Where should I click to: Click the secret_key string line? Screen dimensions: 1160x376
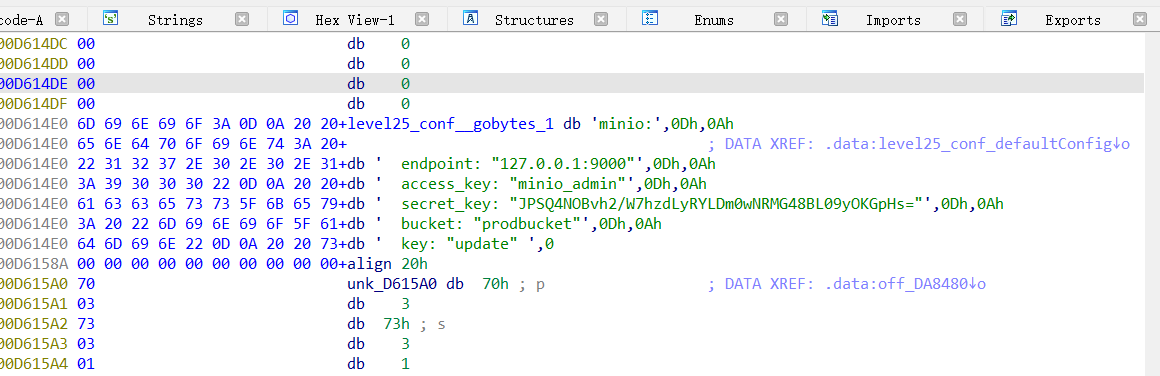coord(702,204)
